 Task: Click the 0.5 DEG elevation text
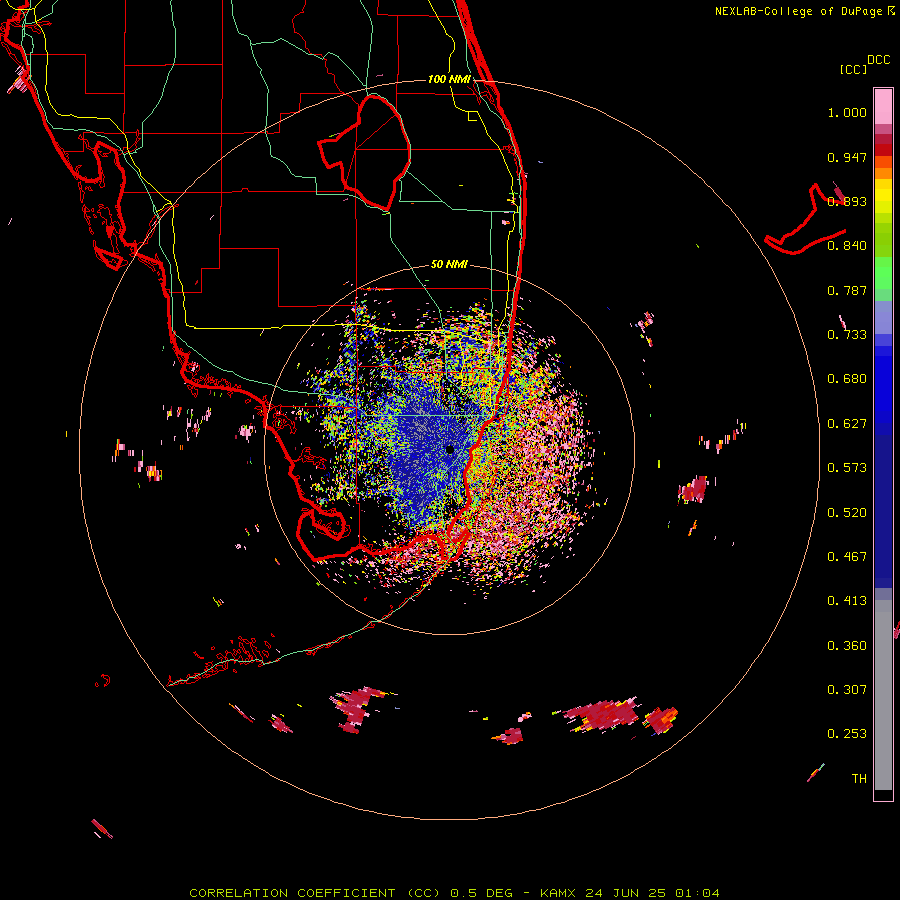(x=483, y=893)
